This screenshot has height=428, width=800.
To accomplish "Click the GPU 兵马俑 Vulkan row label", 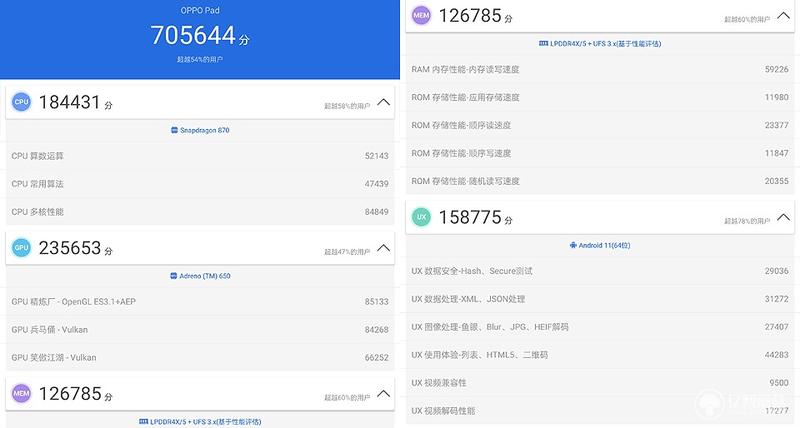I will 49,330.
